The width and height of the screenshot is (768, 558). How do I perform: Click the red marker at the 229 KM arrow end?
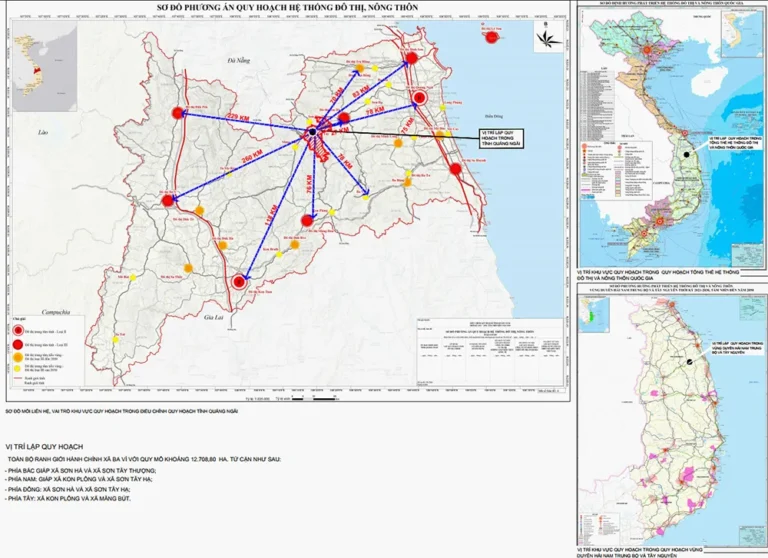178,113
